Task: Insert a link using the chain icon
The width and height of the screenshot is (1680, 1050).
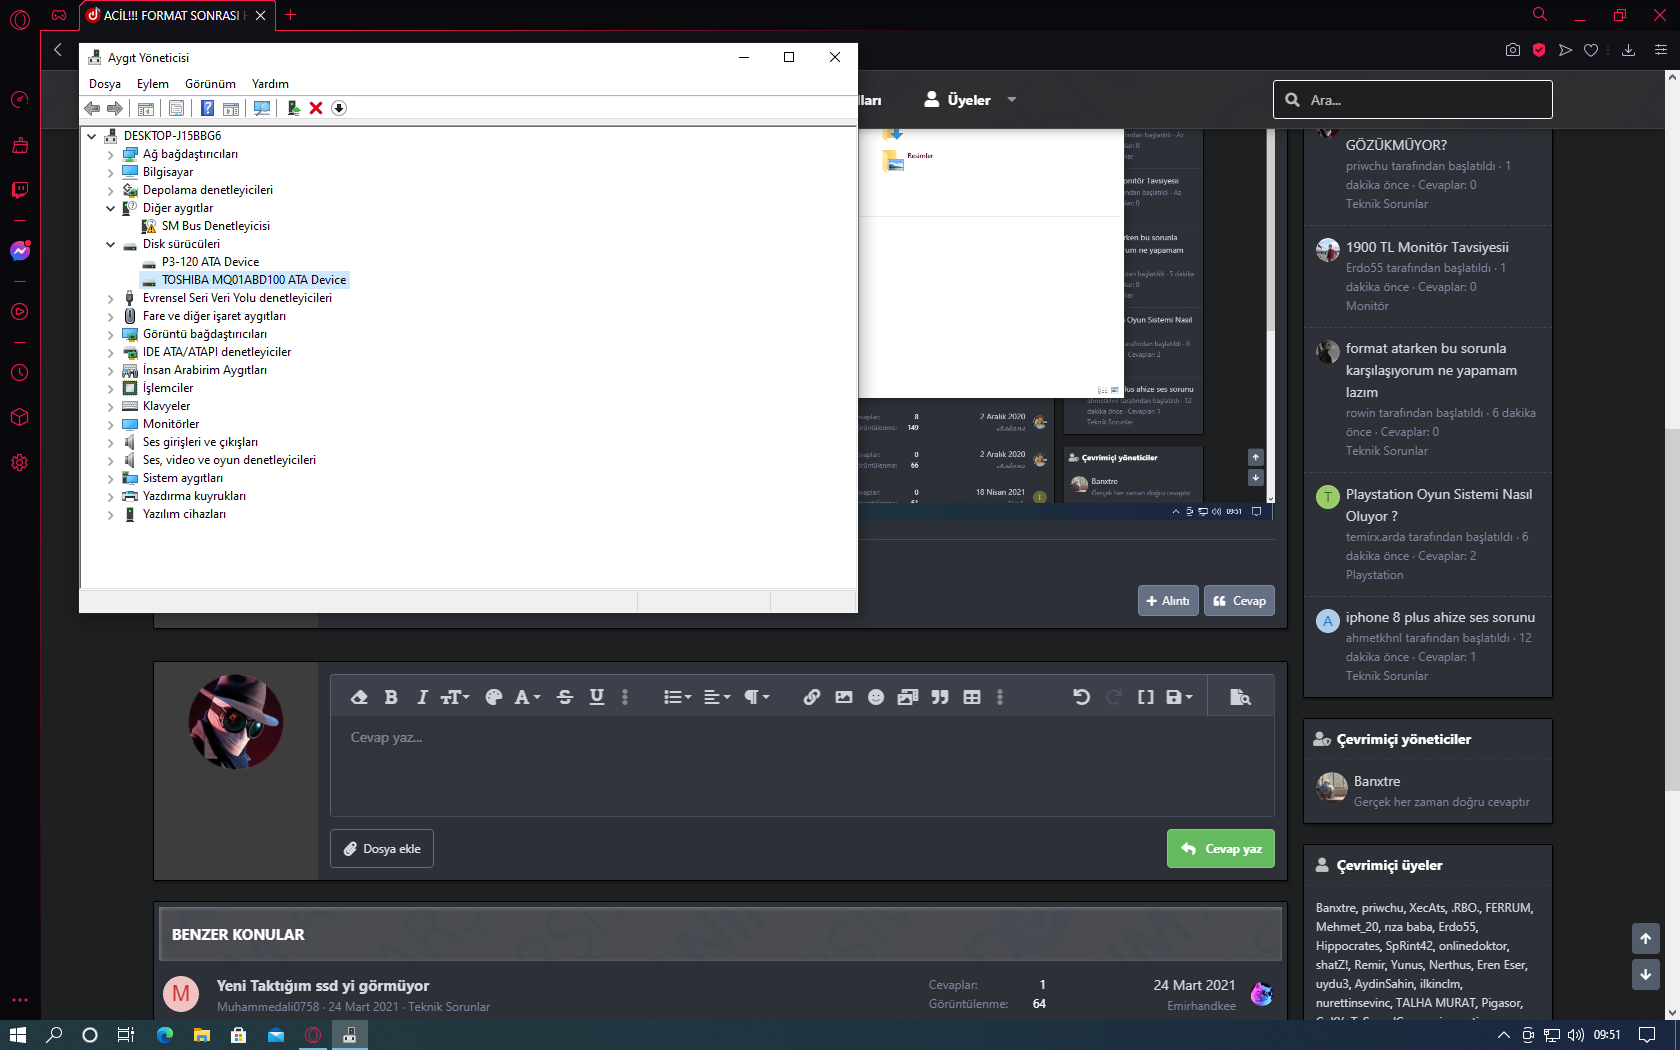Action: (x=812, y=697)
